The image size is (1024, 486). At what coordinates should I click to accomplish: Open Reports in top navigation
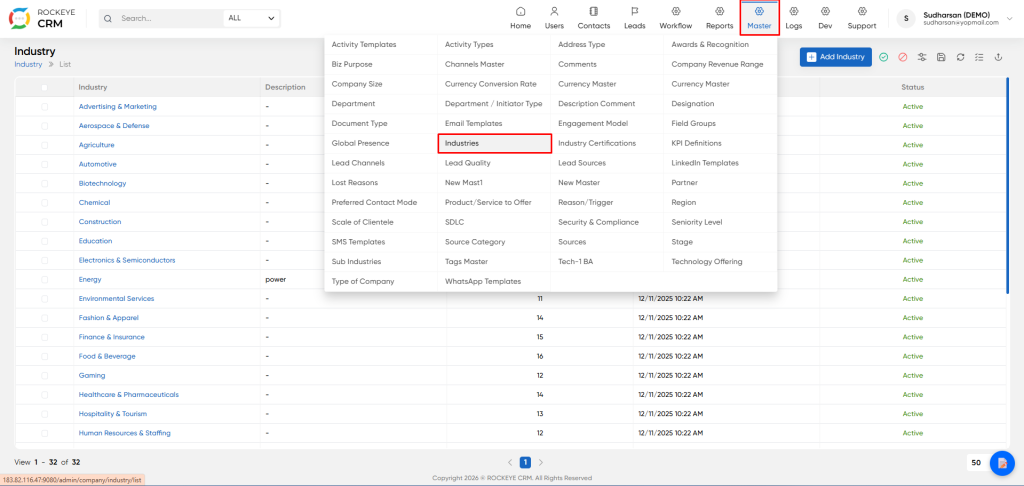[x=719, y=18]
